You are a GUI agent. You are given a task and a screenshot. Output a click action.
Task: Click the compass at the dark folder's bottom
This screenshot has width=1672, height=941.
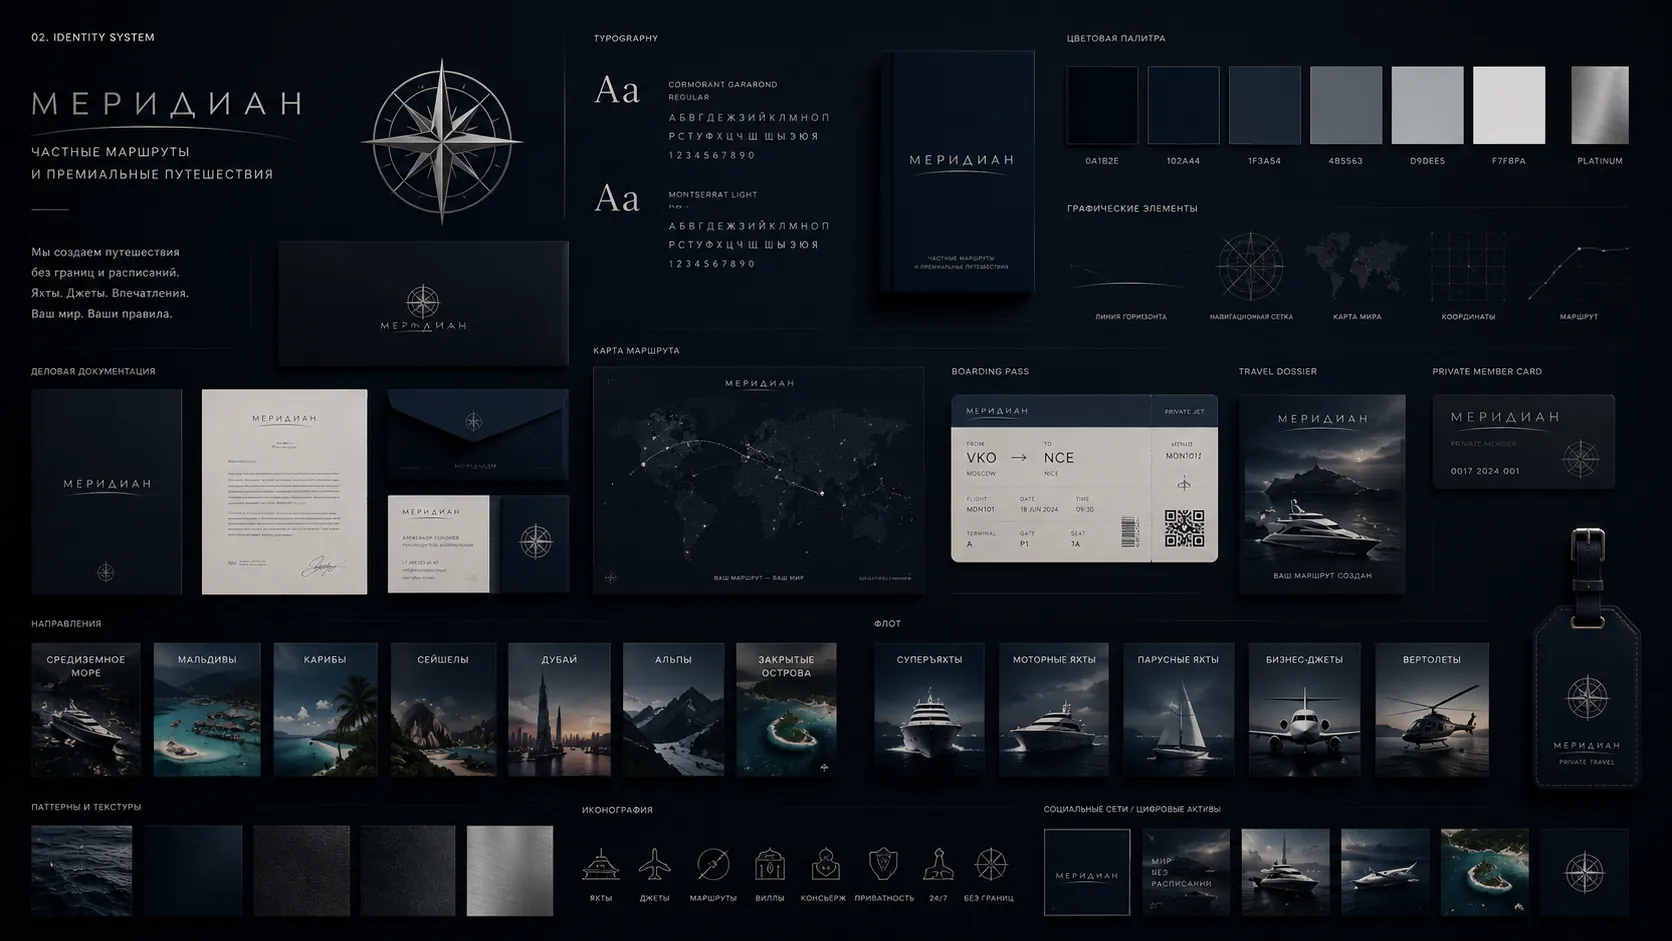pos(106,572)
